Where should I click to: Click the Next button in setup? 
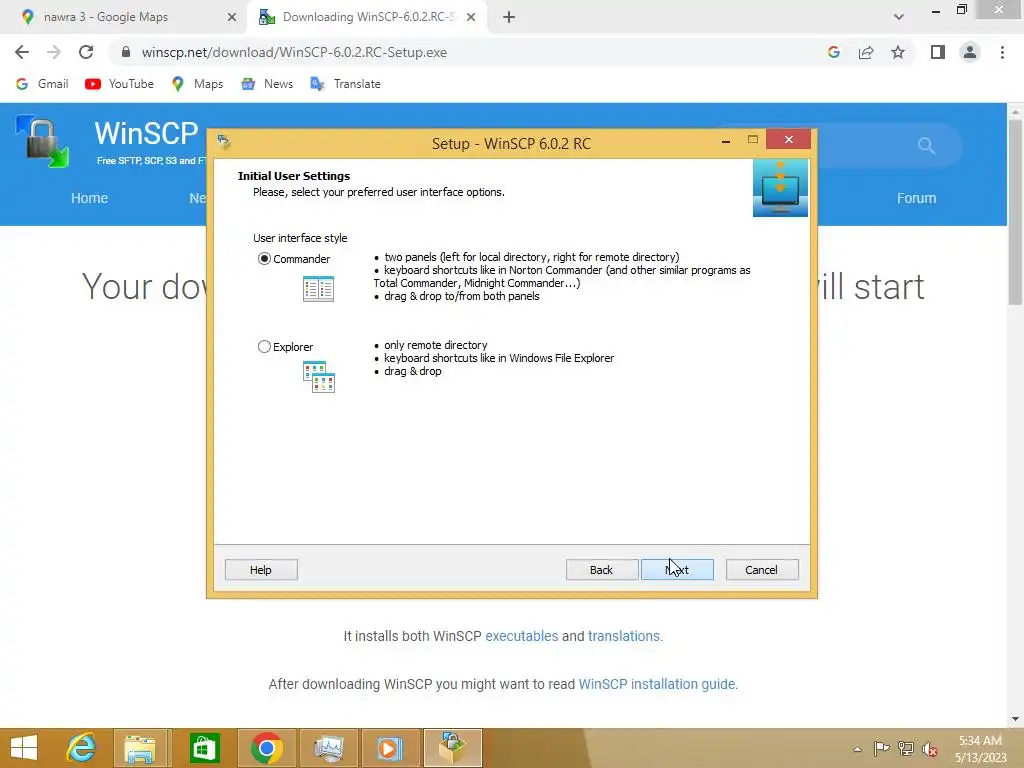click(677, 569)
